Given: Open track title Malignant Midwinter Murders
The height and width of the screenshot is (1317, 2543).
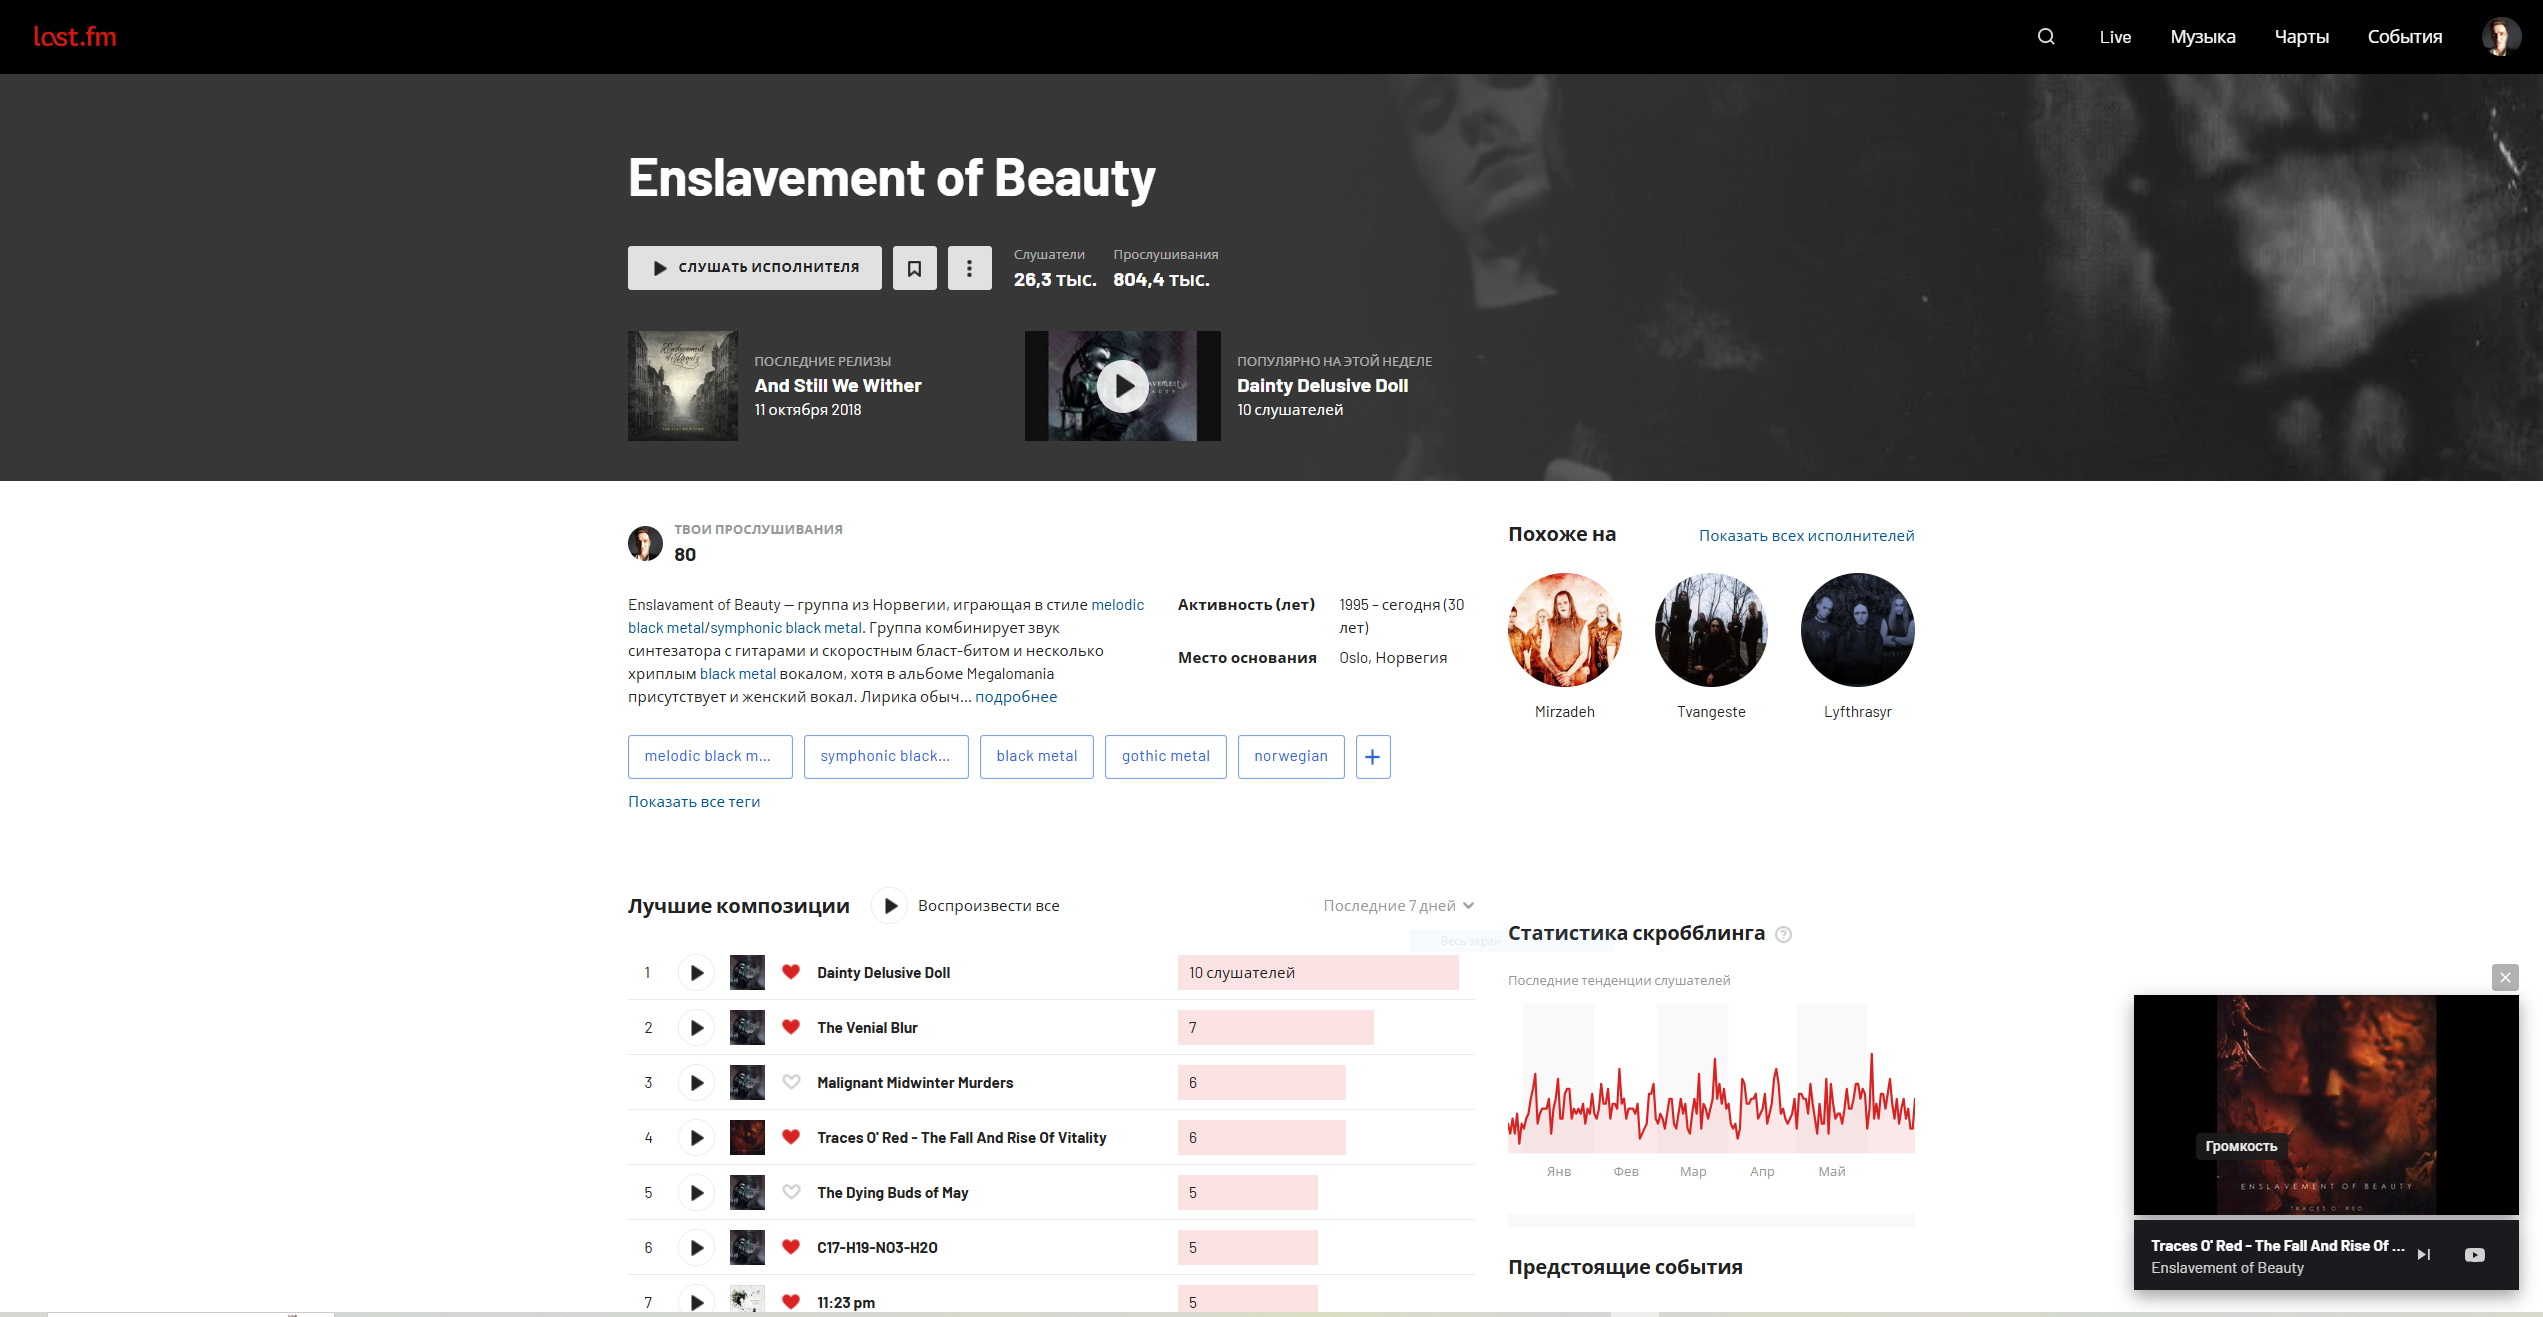Looking at the screenshot, I should (915, 1083).
